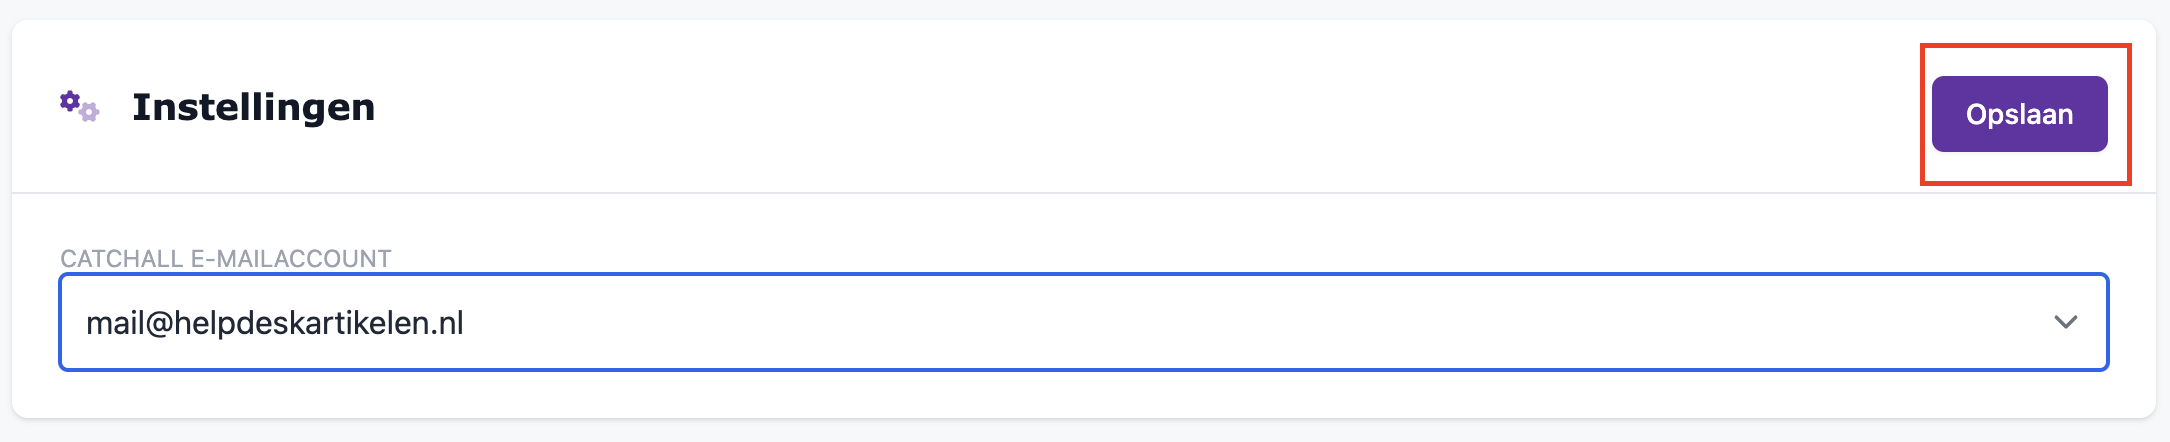The height and width of the screenshot is (442, 2170).
Task: Click the down arrow right of the email address
Action: click(x=2065, y=322)
